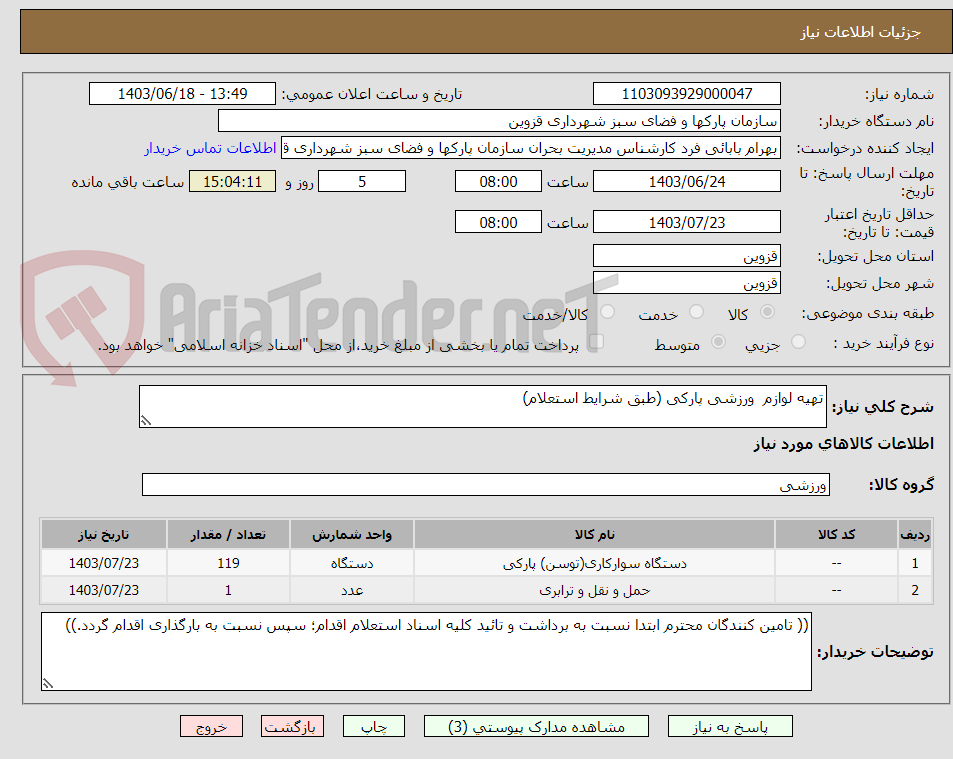Screen dimensions: 953x759
Task: Click item حمل و نقل و ترابری
Action: tap(594, 590)
